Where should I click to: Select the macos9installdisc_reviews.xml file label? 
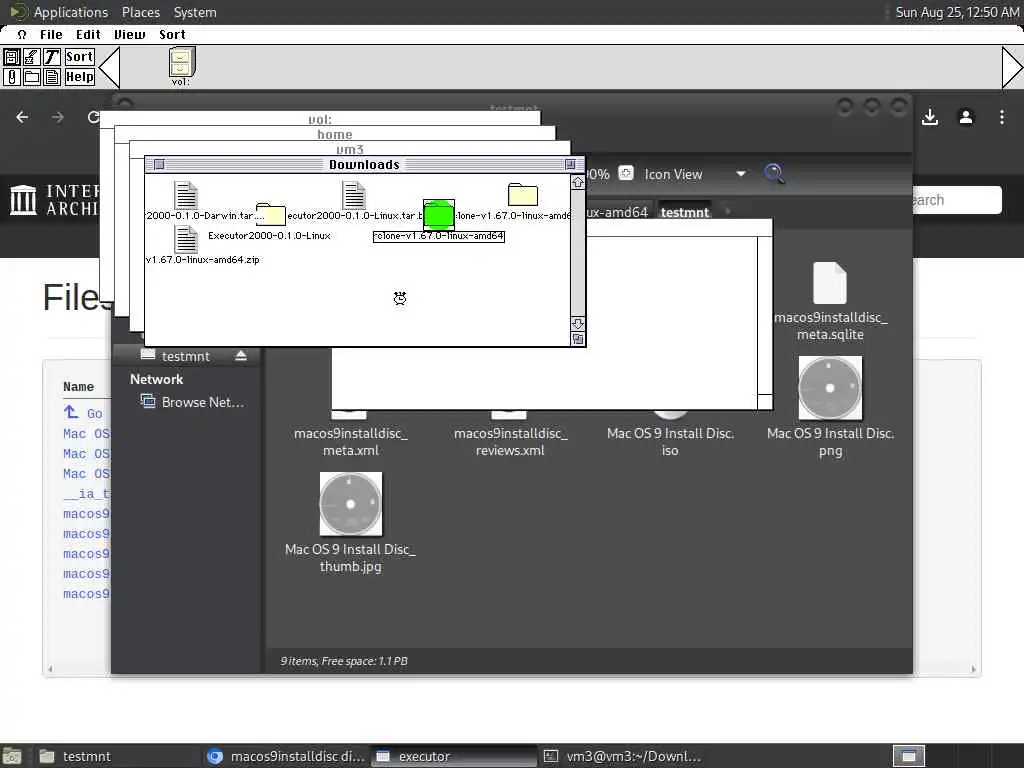pyautogui.click(x=510, y=441)
